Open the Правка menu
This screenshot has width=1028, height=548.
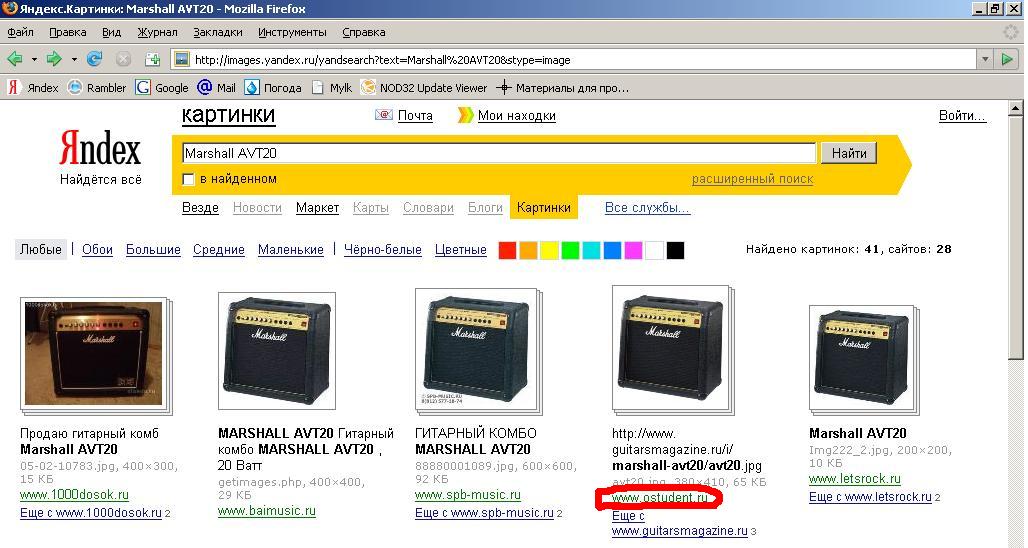click(x=68, y=32)
